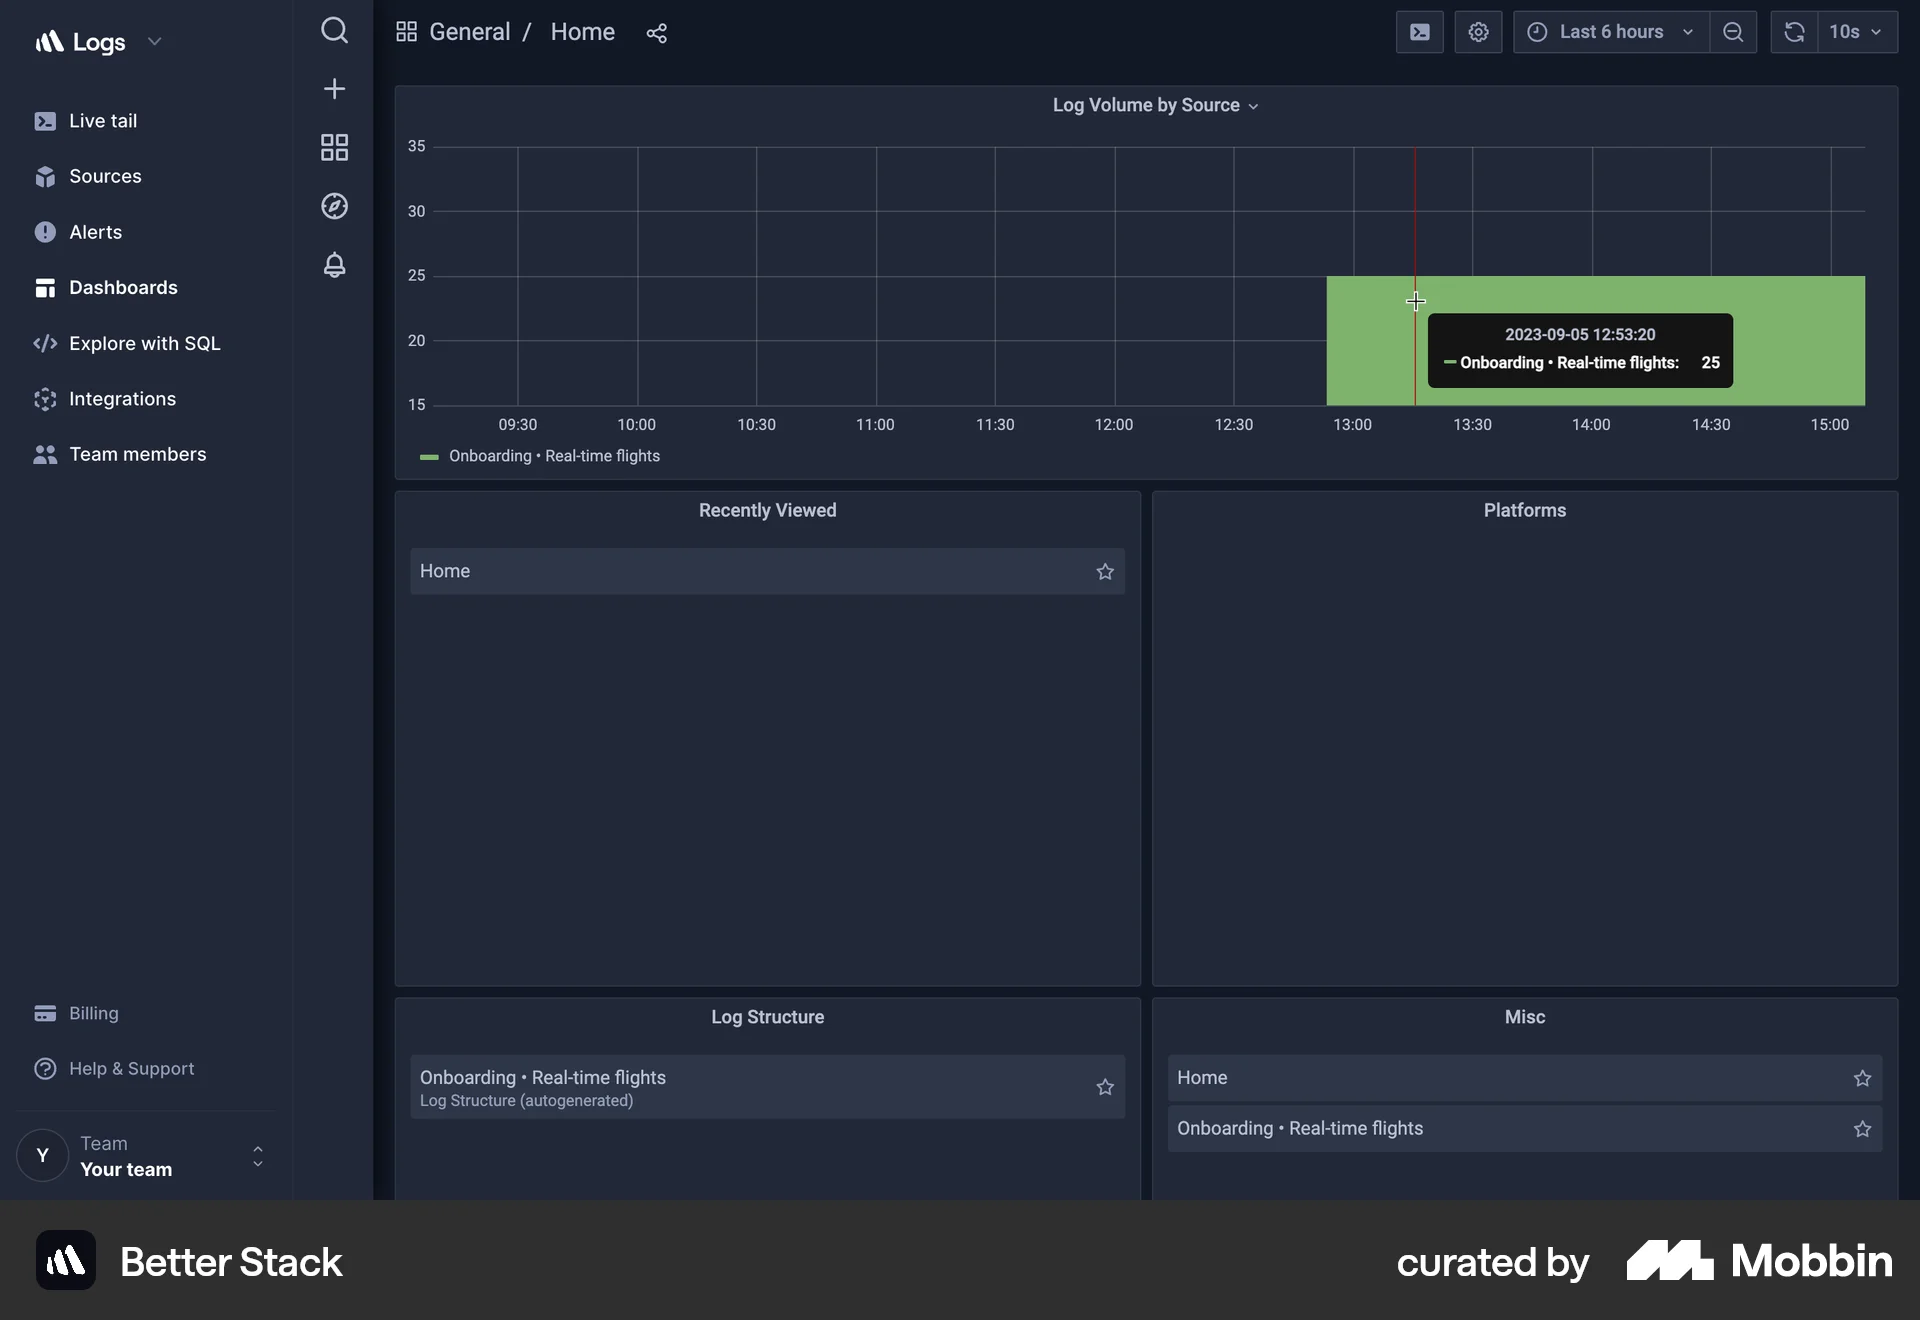
Task: Open the Alerts page
Action: coord(96,232)
